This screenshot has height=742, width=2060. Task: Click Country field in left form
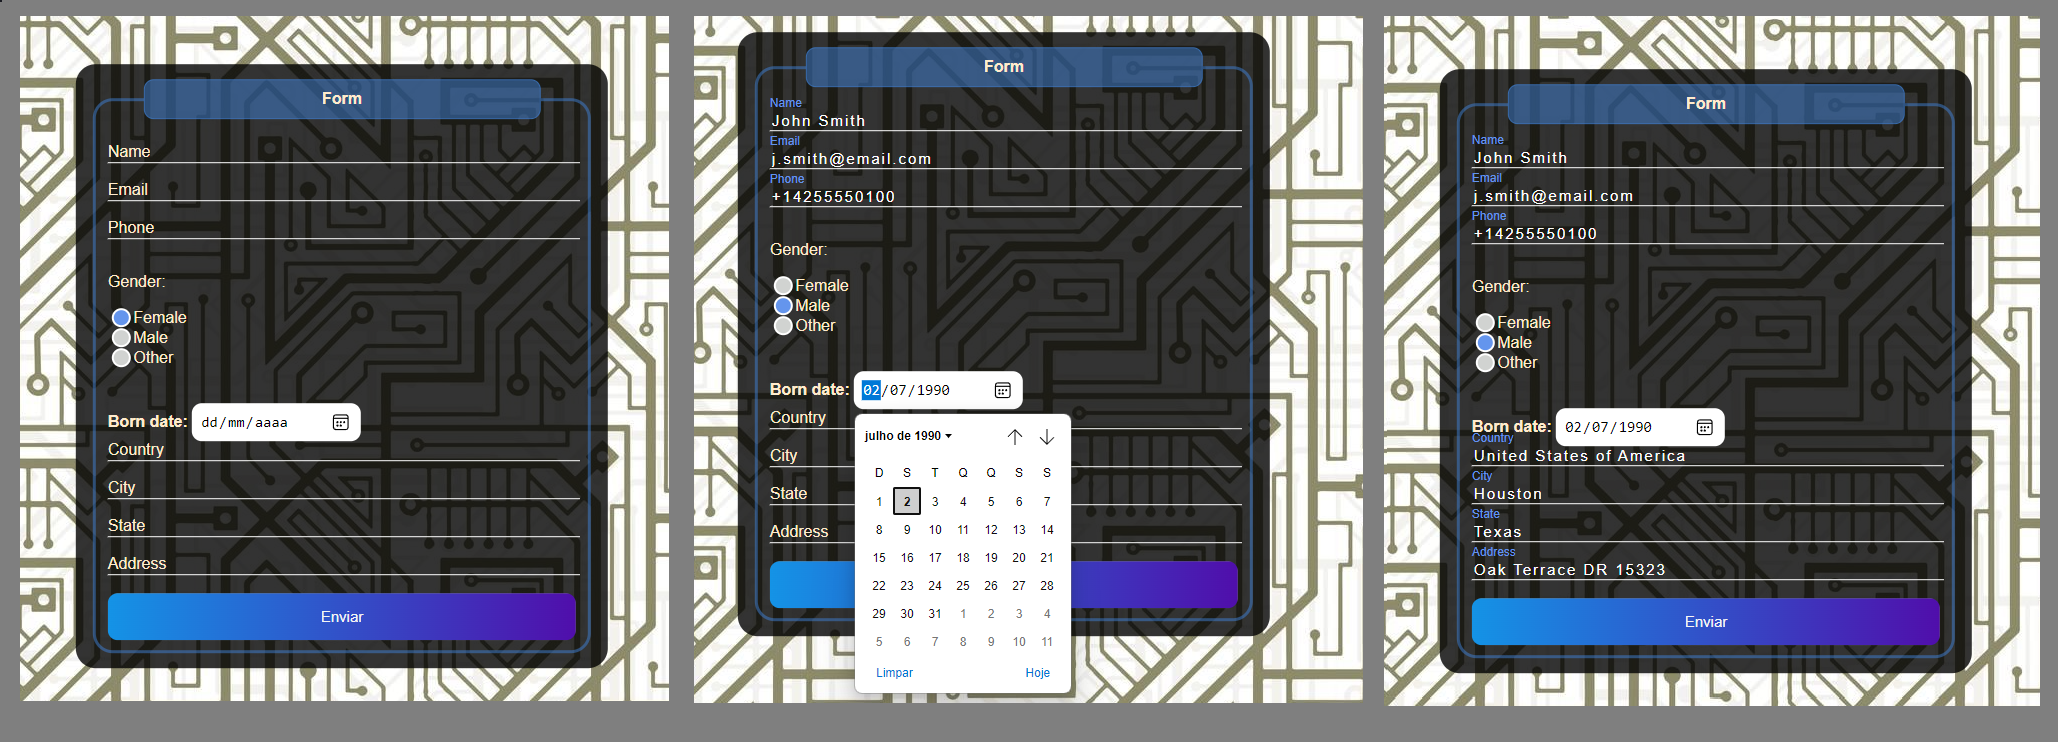coord(343,450)
